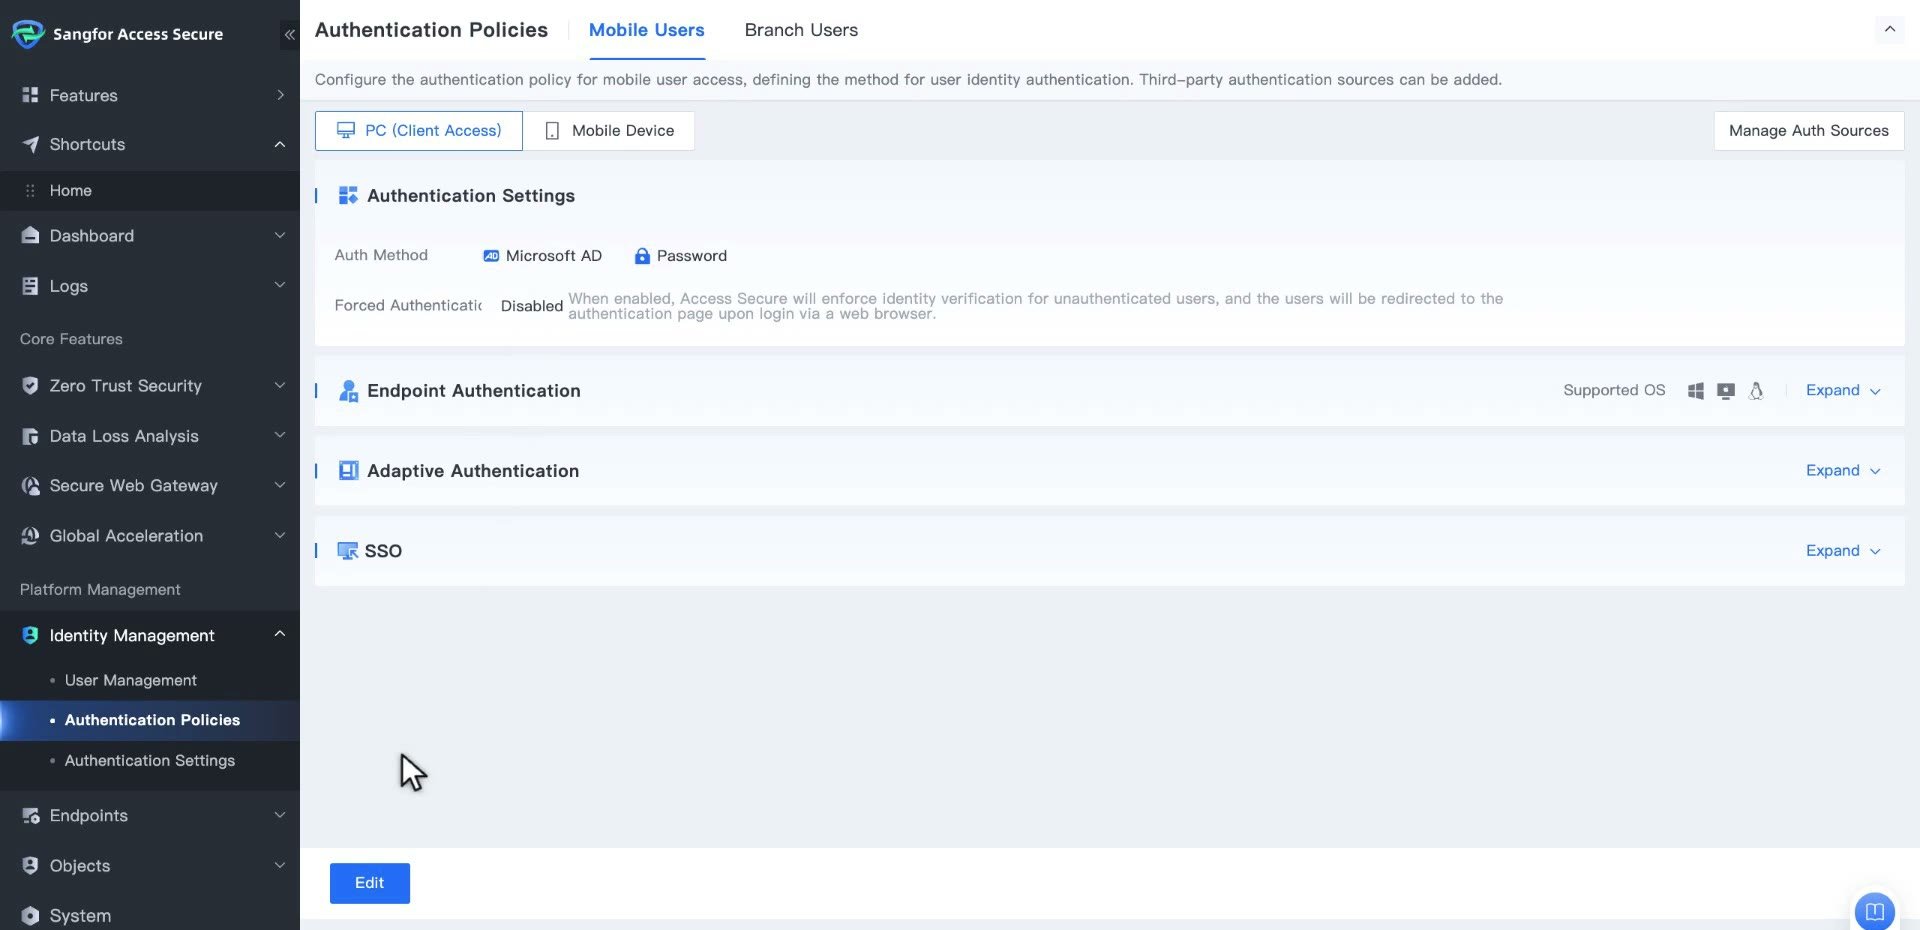The image size is (1920, 930).
Task: Expand the Secure Web Gateway chevron
Action: coord(280,485)
